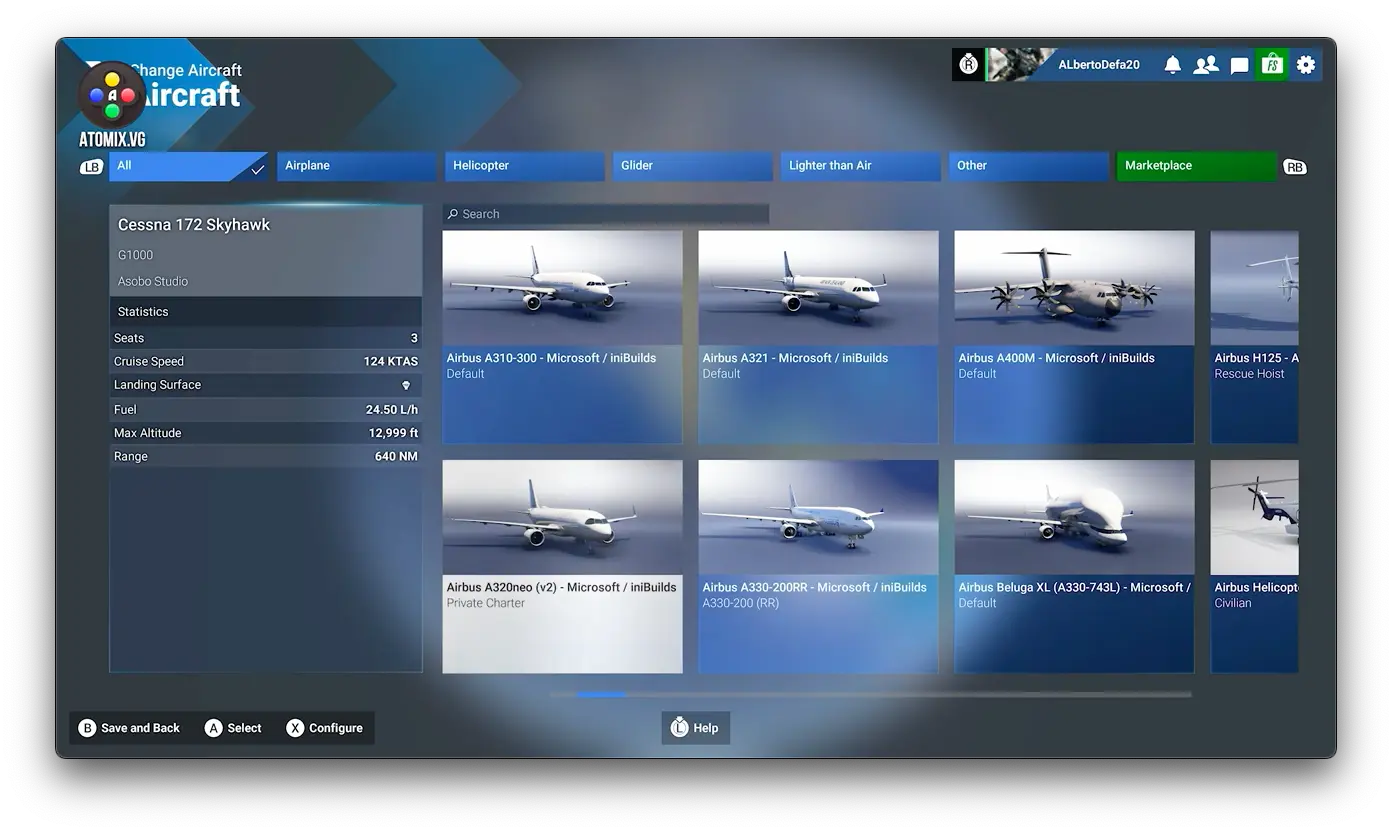
Task: Click the ALbertoDefa20 profile avatar
Action: [x=1020, y=65]
